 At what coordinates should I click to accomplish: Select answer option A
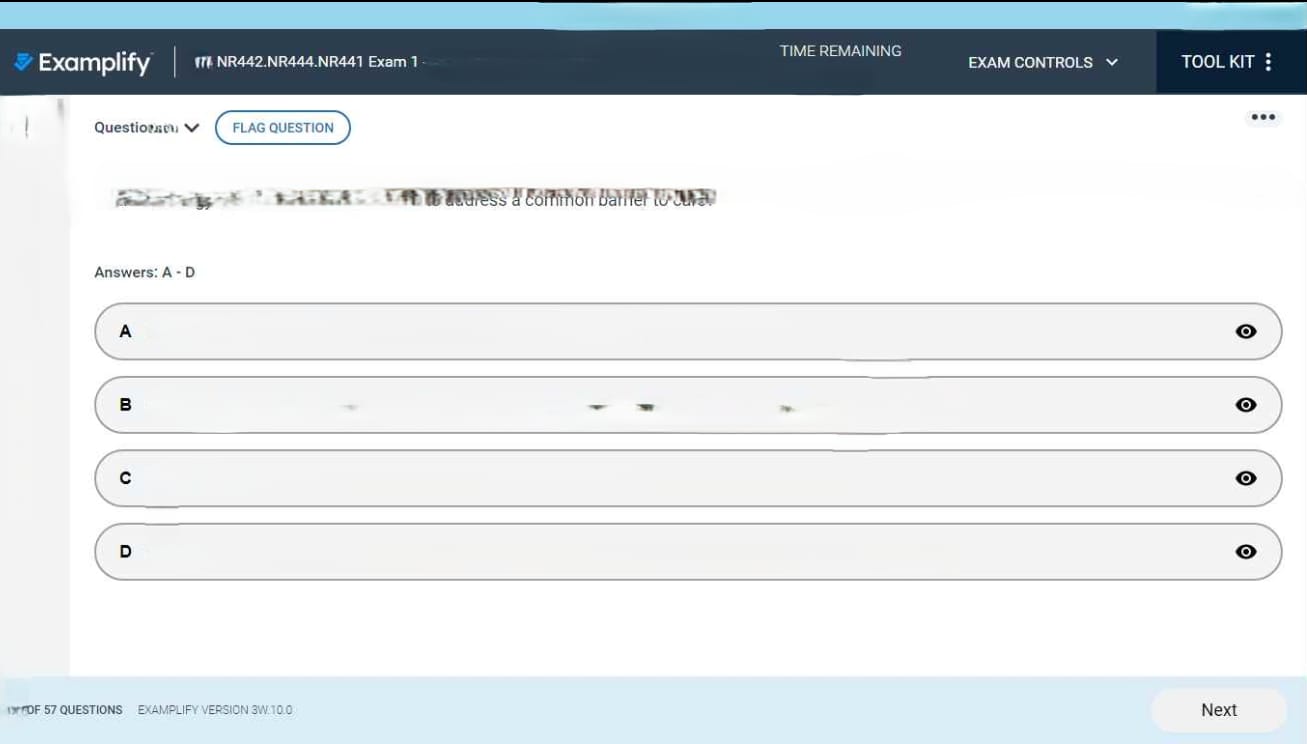coord(660,331)
